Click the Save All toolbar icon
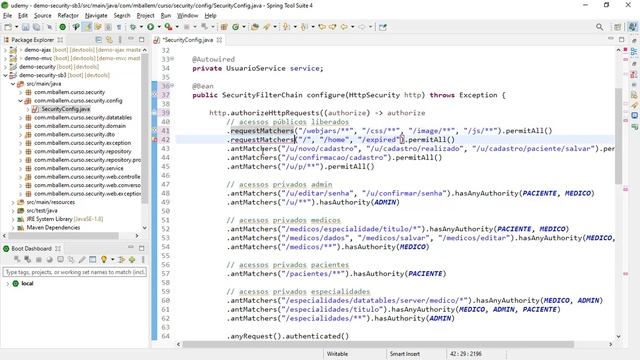This screenshot has width=640, height=360. coord(36,27)
